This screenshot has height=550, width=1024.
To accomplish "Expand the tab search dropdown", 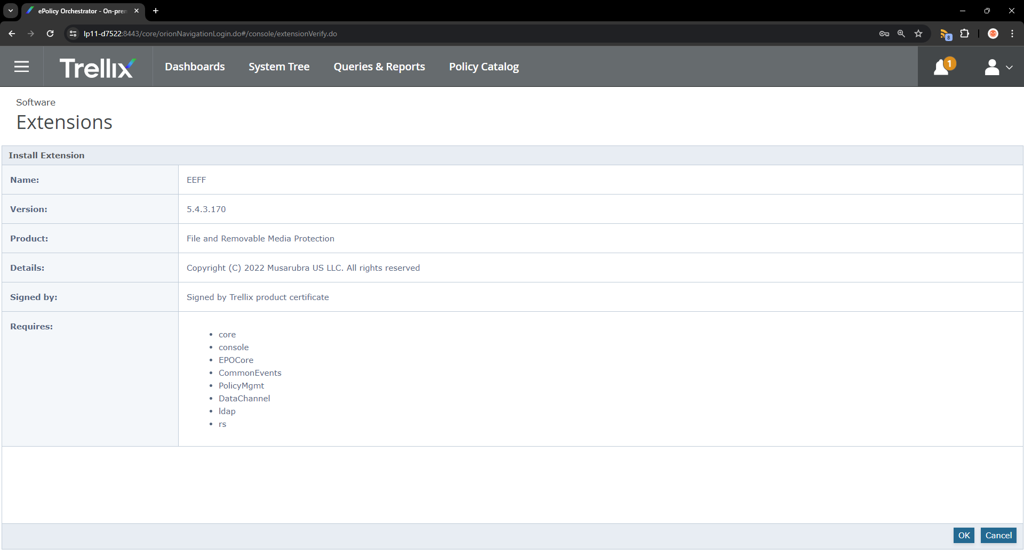I will 10,11.
